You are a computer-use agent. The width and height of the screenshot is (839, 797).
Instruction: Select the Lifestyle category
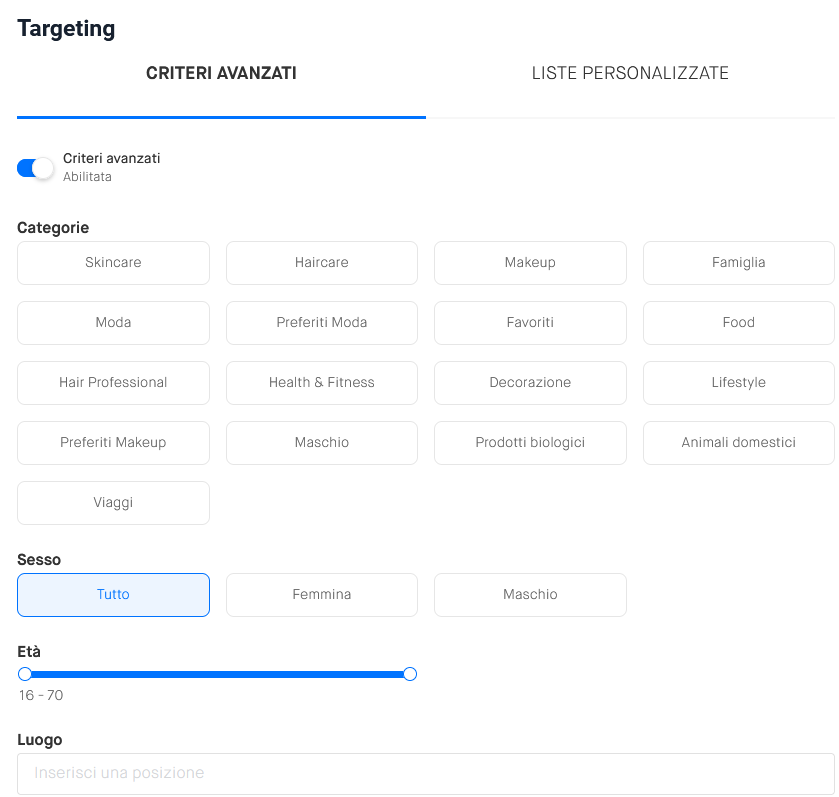pos(738,383)
